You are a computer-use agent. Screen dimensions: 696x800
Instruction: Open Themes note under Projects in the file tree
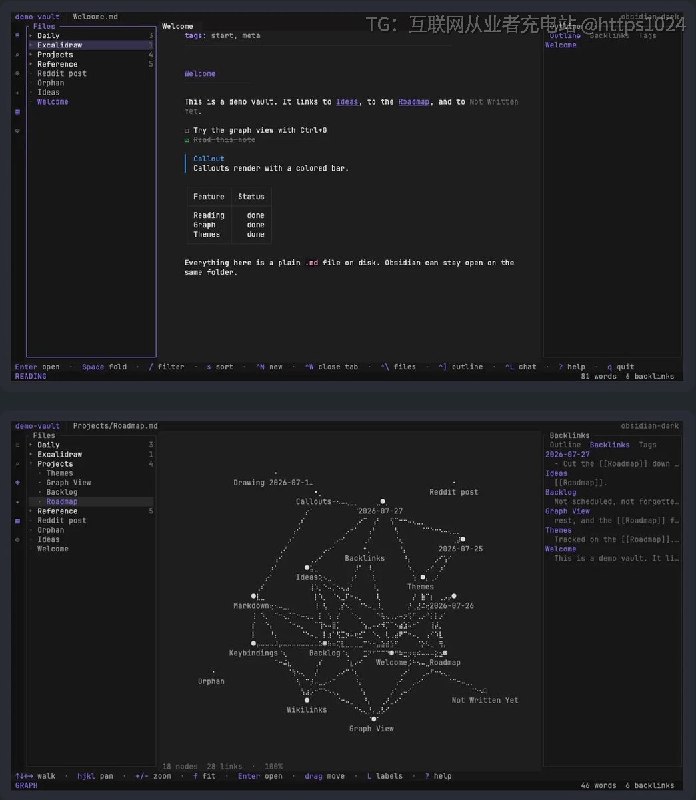[60, 473]
